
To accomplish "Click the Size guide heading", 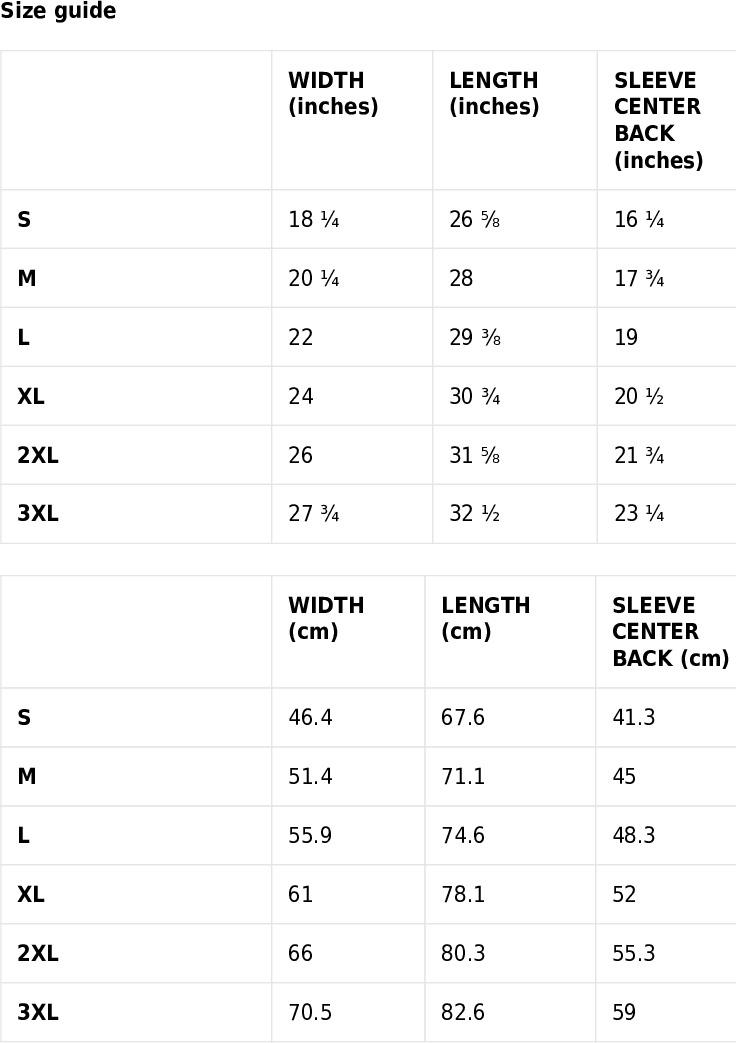I will click(58, 11).
